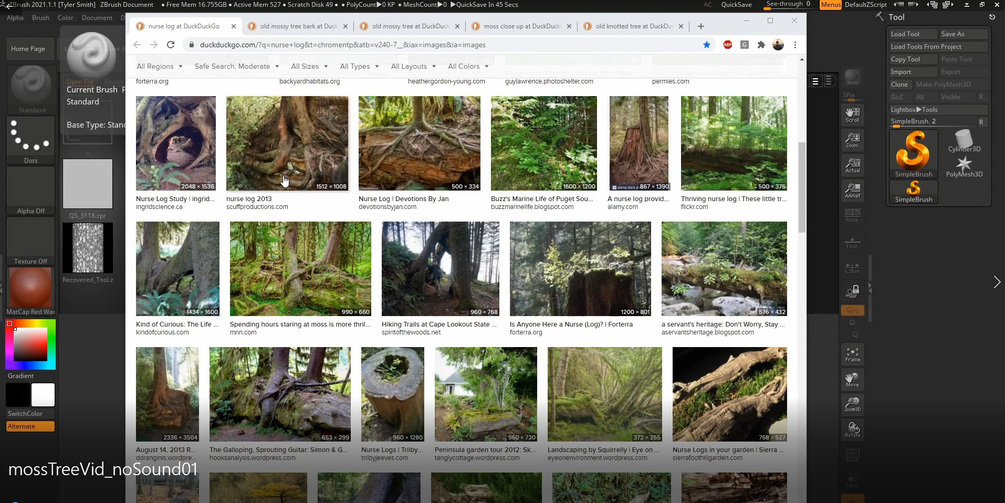The image size is (1005, 503).
Task: Select the ZBrush Scroll canvas tool
Action: (852, 115)
